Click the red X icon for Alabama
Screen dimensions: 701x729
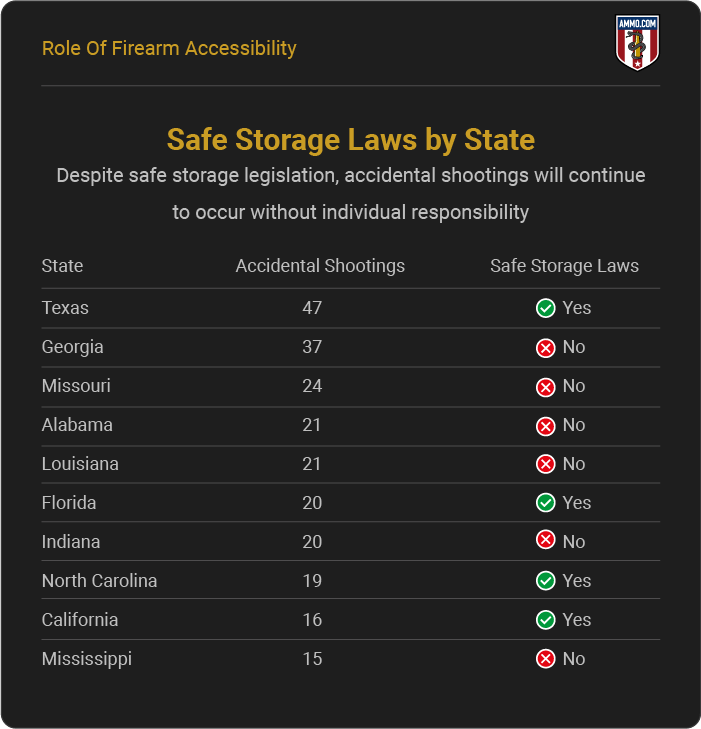point(546,426)
